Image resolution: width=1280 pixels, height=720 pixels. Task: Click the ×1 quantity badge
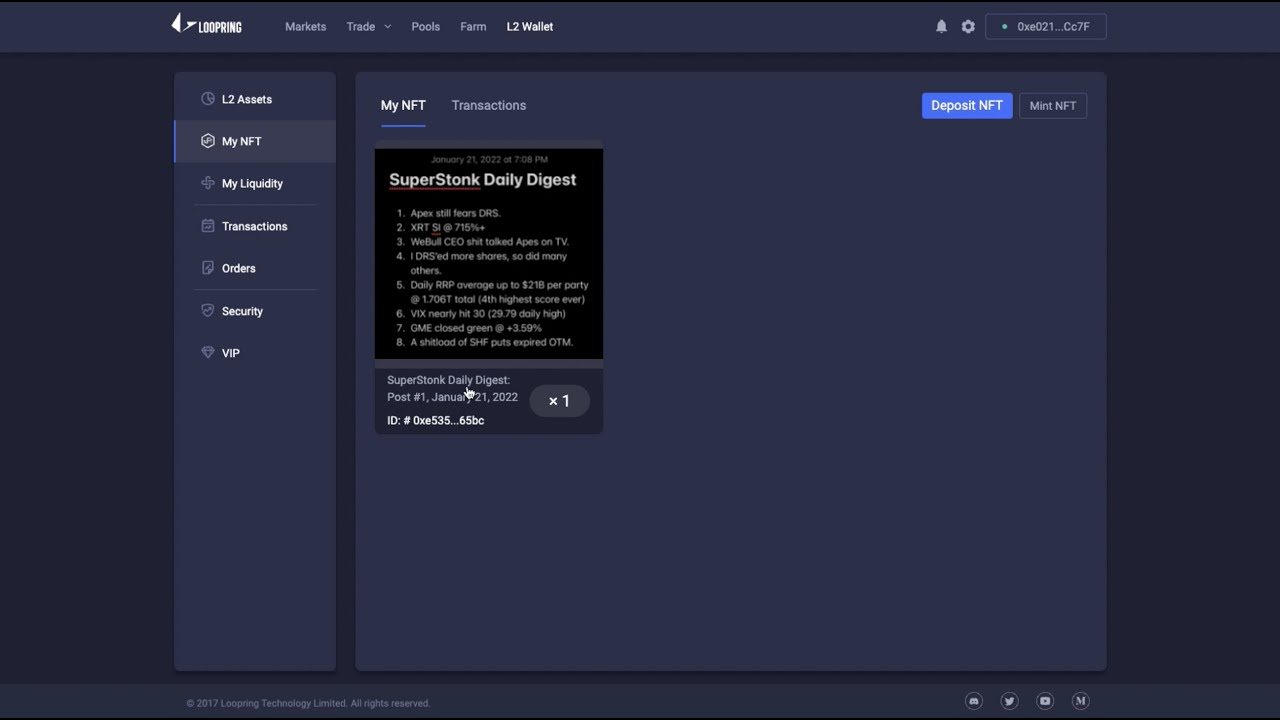tap(559, 401)
